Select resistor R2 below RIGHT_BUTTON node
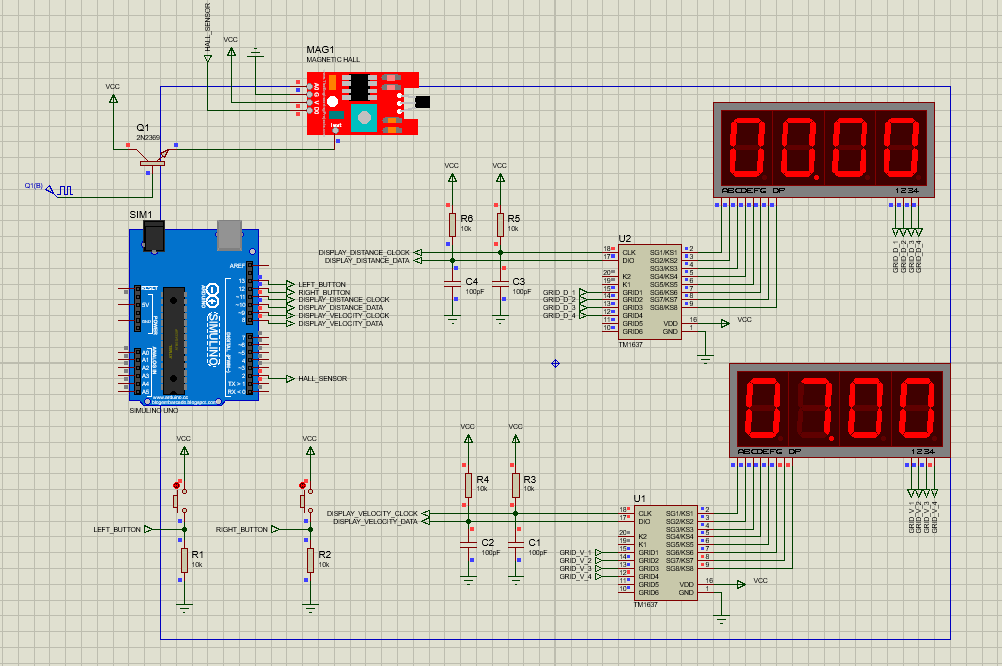This screenshot has height=666, width=1002. pos(310,561)
